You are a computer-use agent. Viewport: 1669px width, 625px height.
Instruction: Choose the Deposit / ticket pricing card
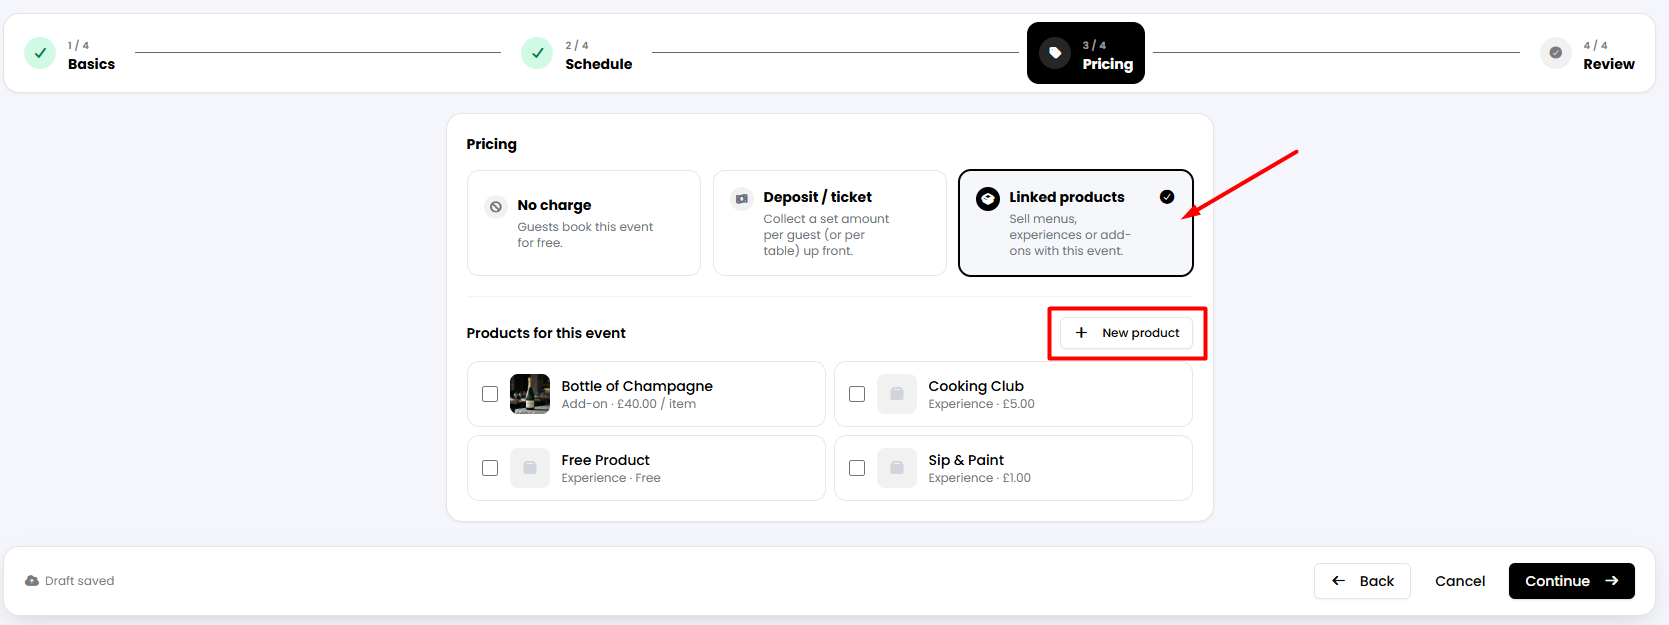pyautogui.click(x=830, y=223)
